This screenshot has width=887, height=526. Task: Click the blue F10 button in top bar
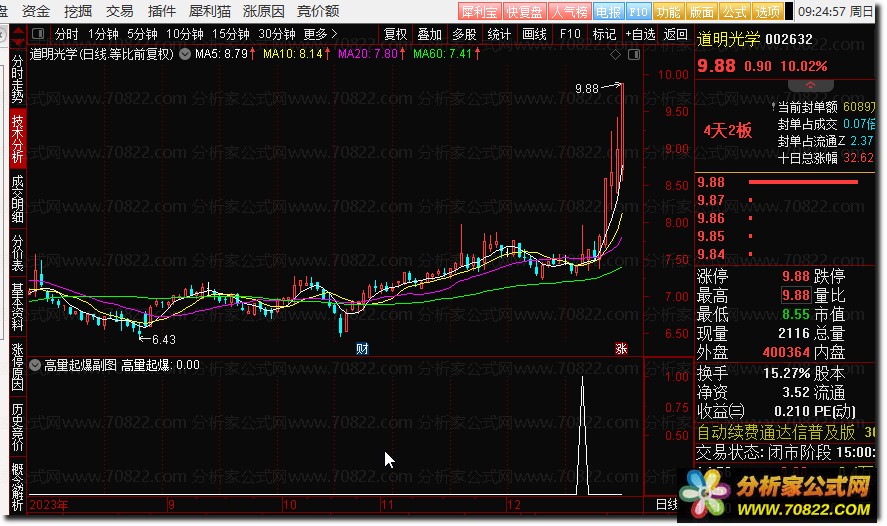coord(638,11)
